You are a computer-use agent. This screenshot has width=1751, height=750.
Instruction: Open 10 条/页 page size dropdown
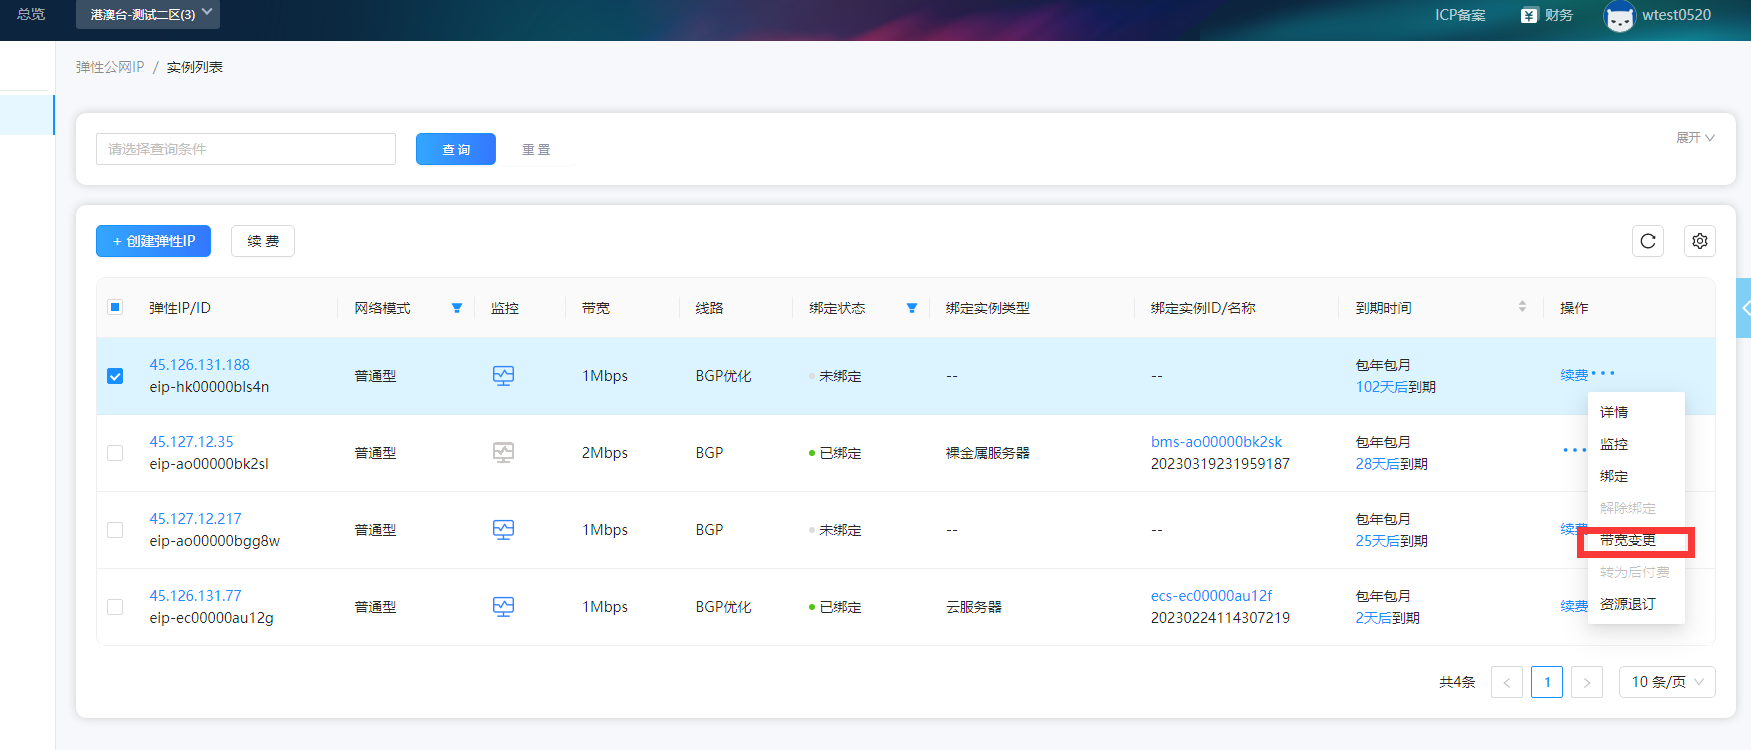point(1667,682)
